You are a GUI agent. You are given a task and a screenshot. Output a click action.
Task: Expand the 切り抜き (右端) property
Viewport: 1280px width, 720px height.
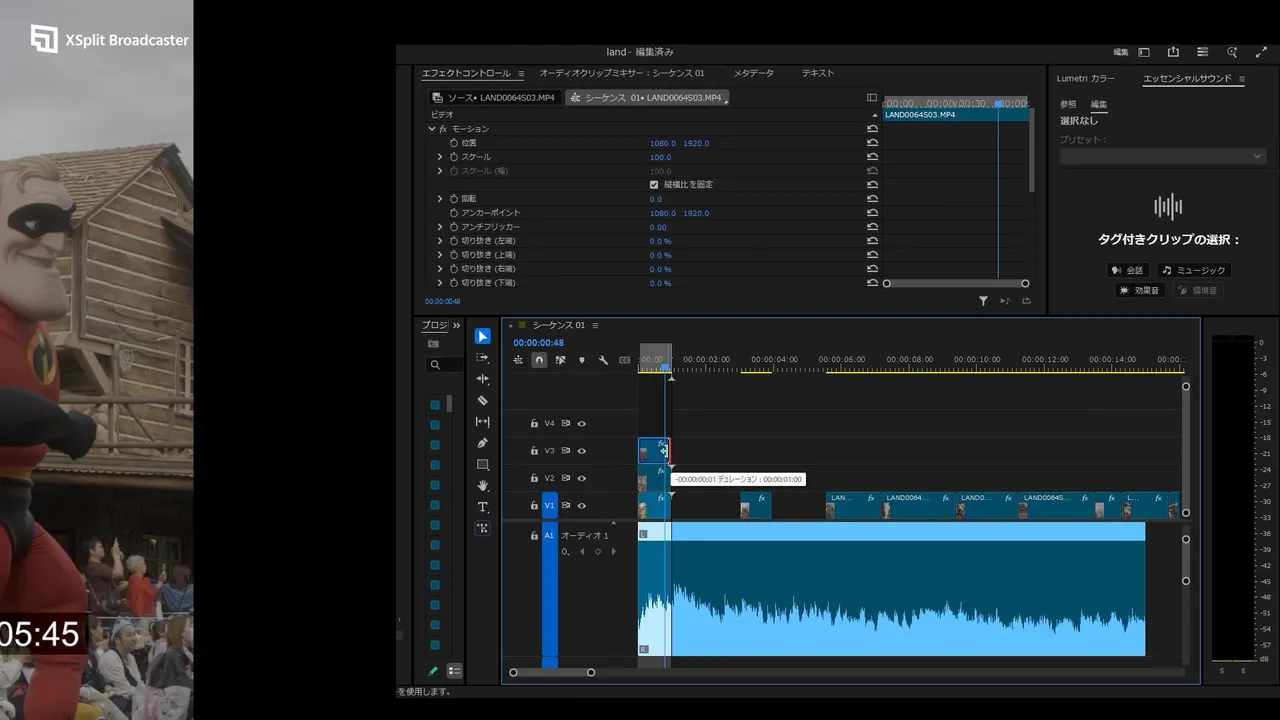tap(440, 269)
